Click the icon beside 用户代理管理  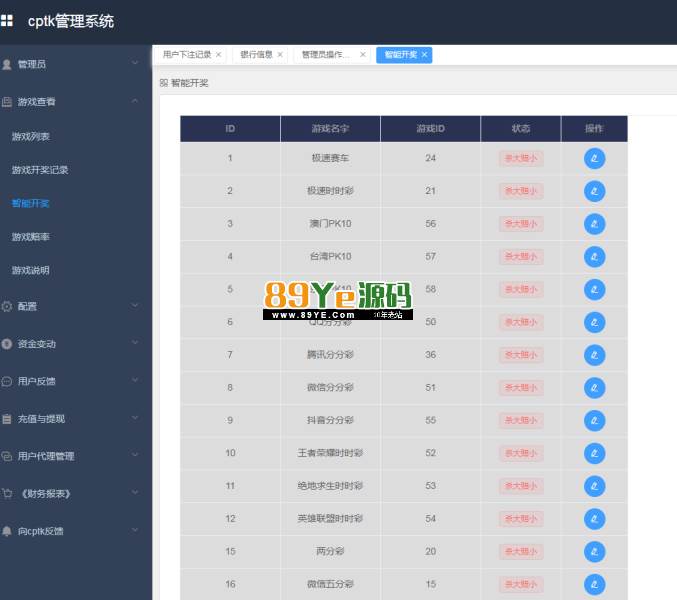[x=6, y=456]
